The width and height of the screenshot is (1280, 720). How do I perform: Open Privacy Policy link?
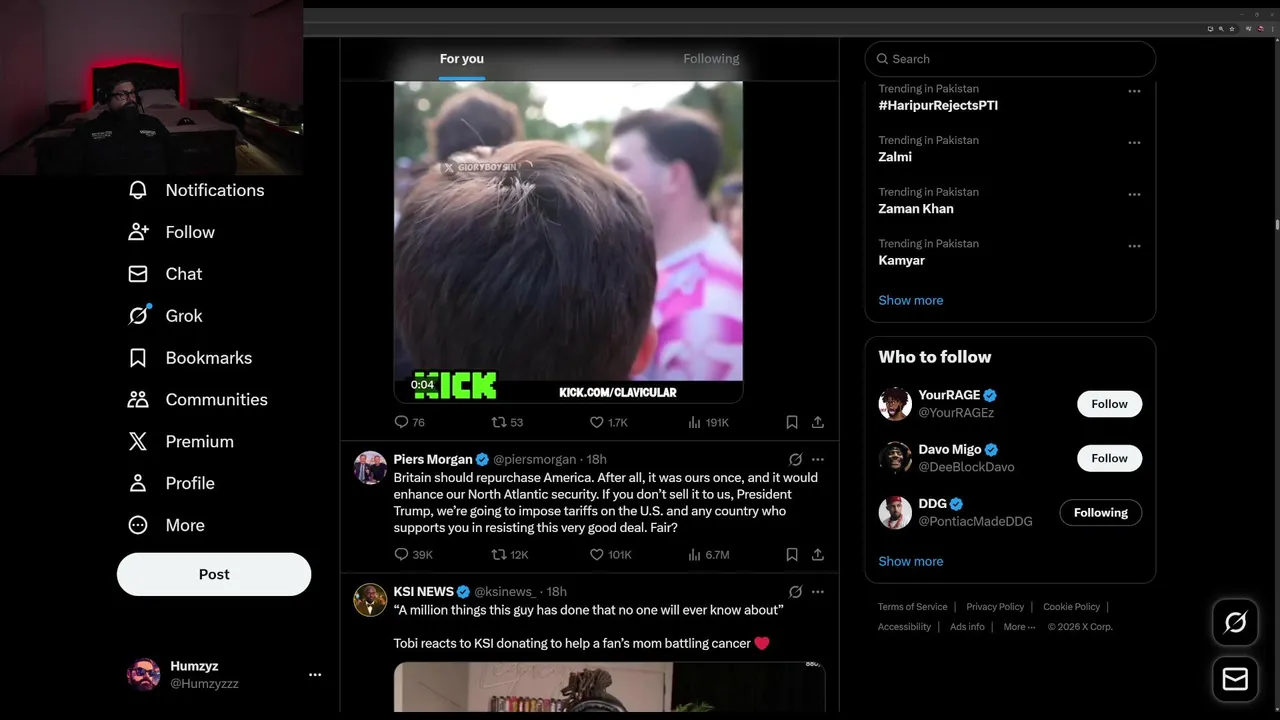coord(995,607)
